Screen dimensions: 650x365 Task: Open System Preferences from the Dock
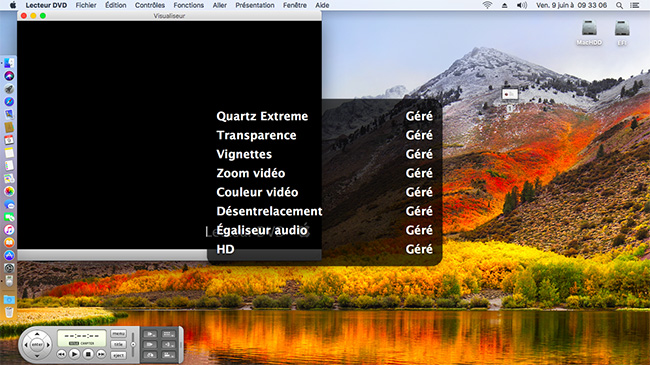click(x=9, y=268)
